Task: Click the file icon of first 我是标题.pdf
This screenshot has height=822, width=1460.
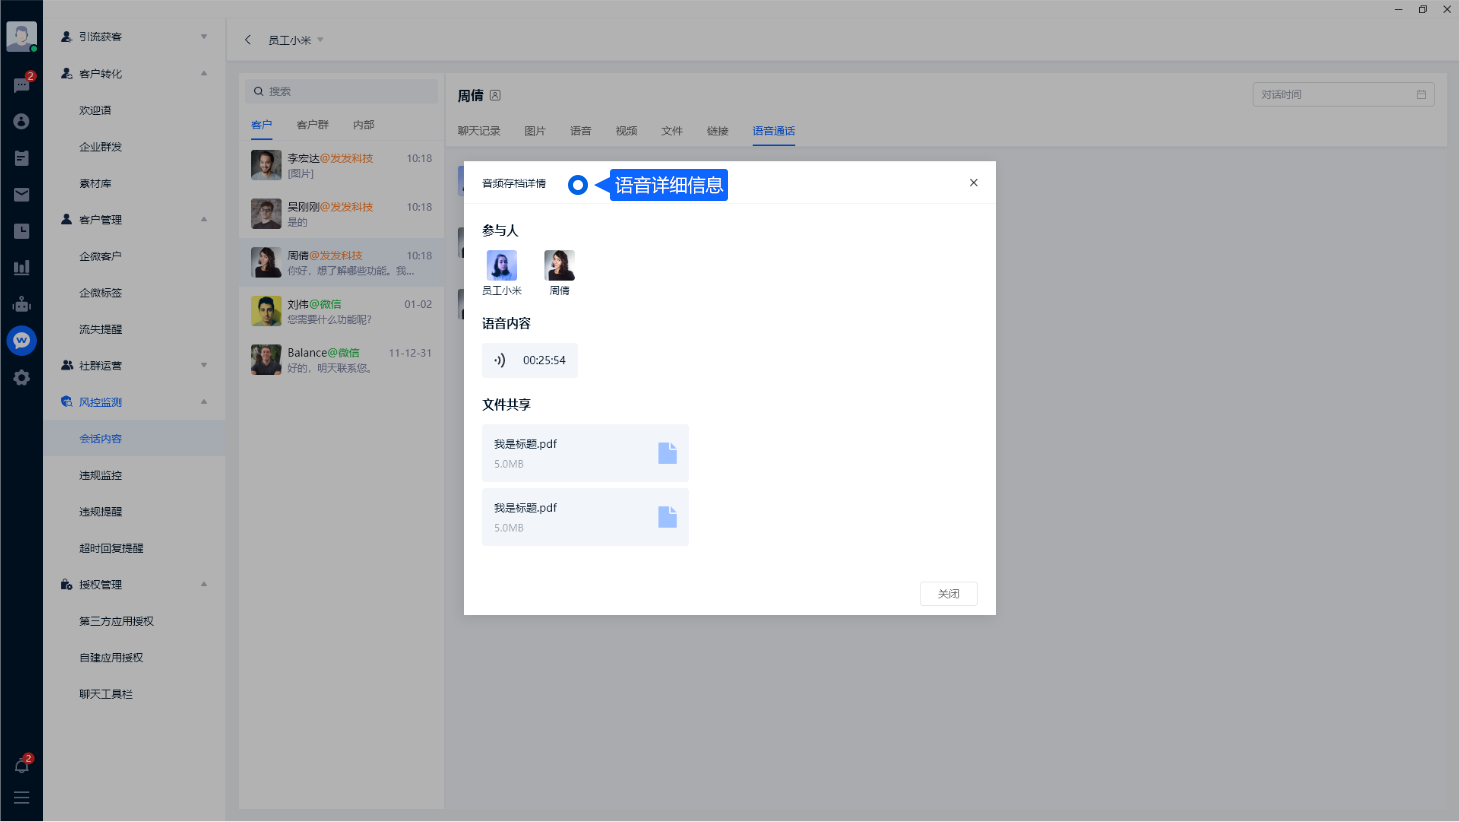Action: 667,453
